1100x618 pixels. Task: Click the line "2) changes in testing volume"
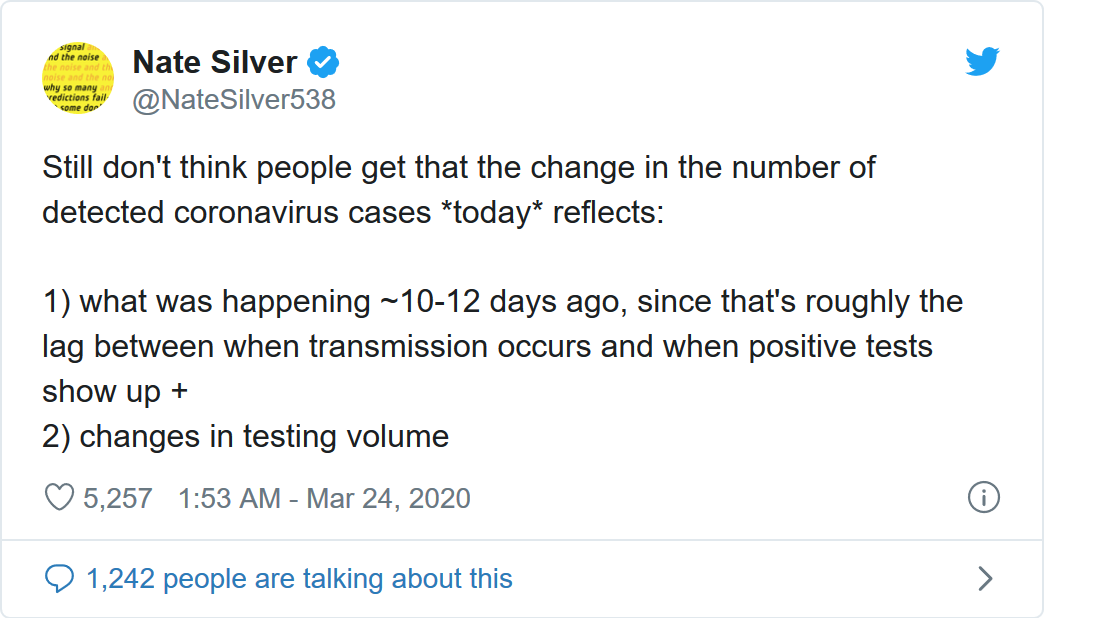[246, 436]
